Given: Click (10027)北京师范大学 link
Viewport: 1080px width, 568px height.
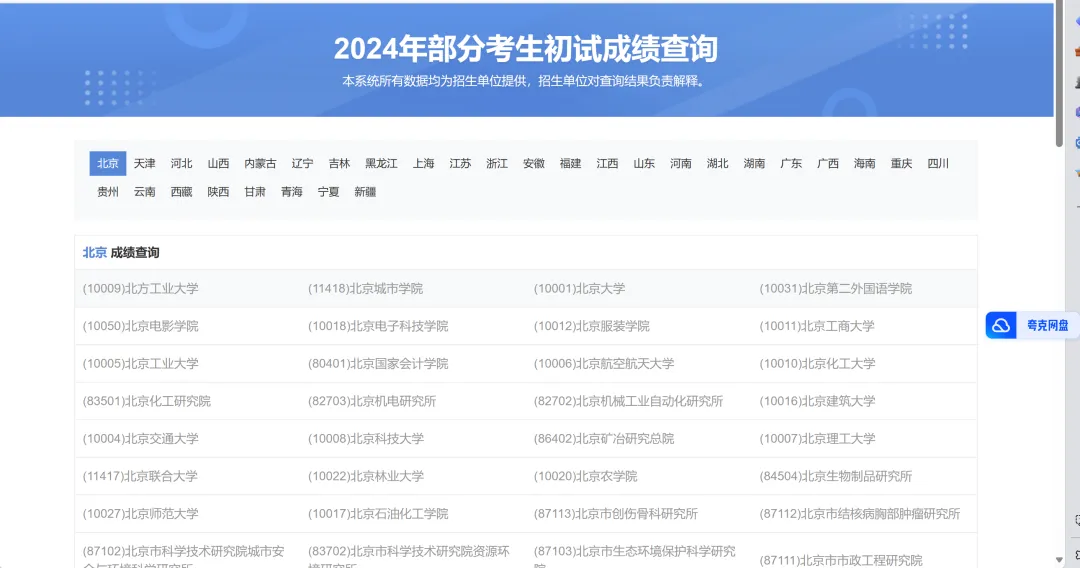Looking at the screenshot, I should click(x=141, y=514).
